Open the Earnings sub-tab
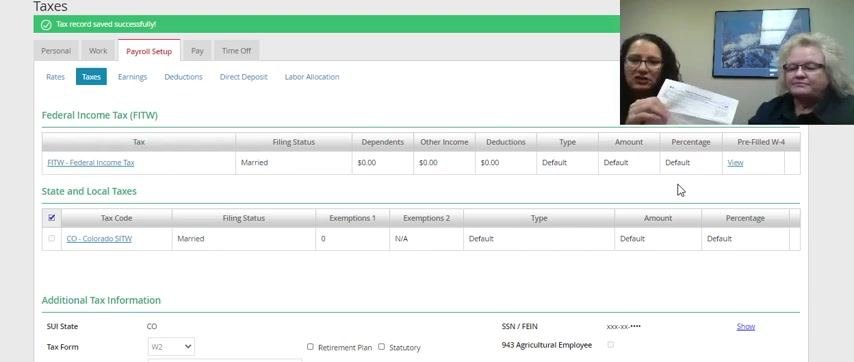 tap(132, 77)
